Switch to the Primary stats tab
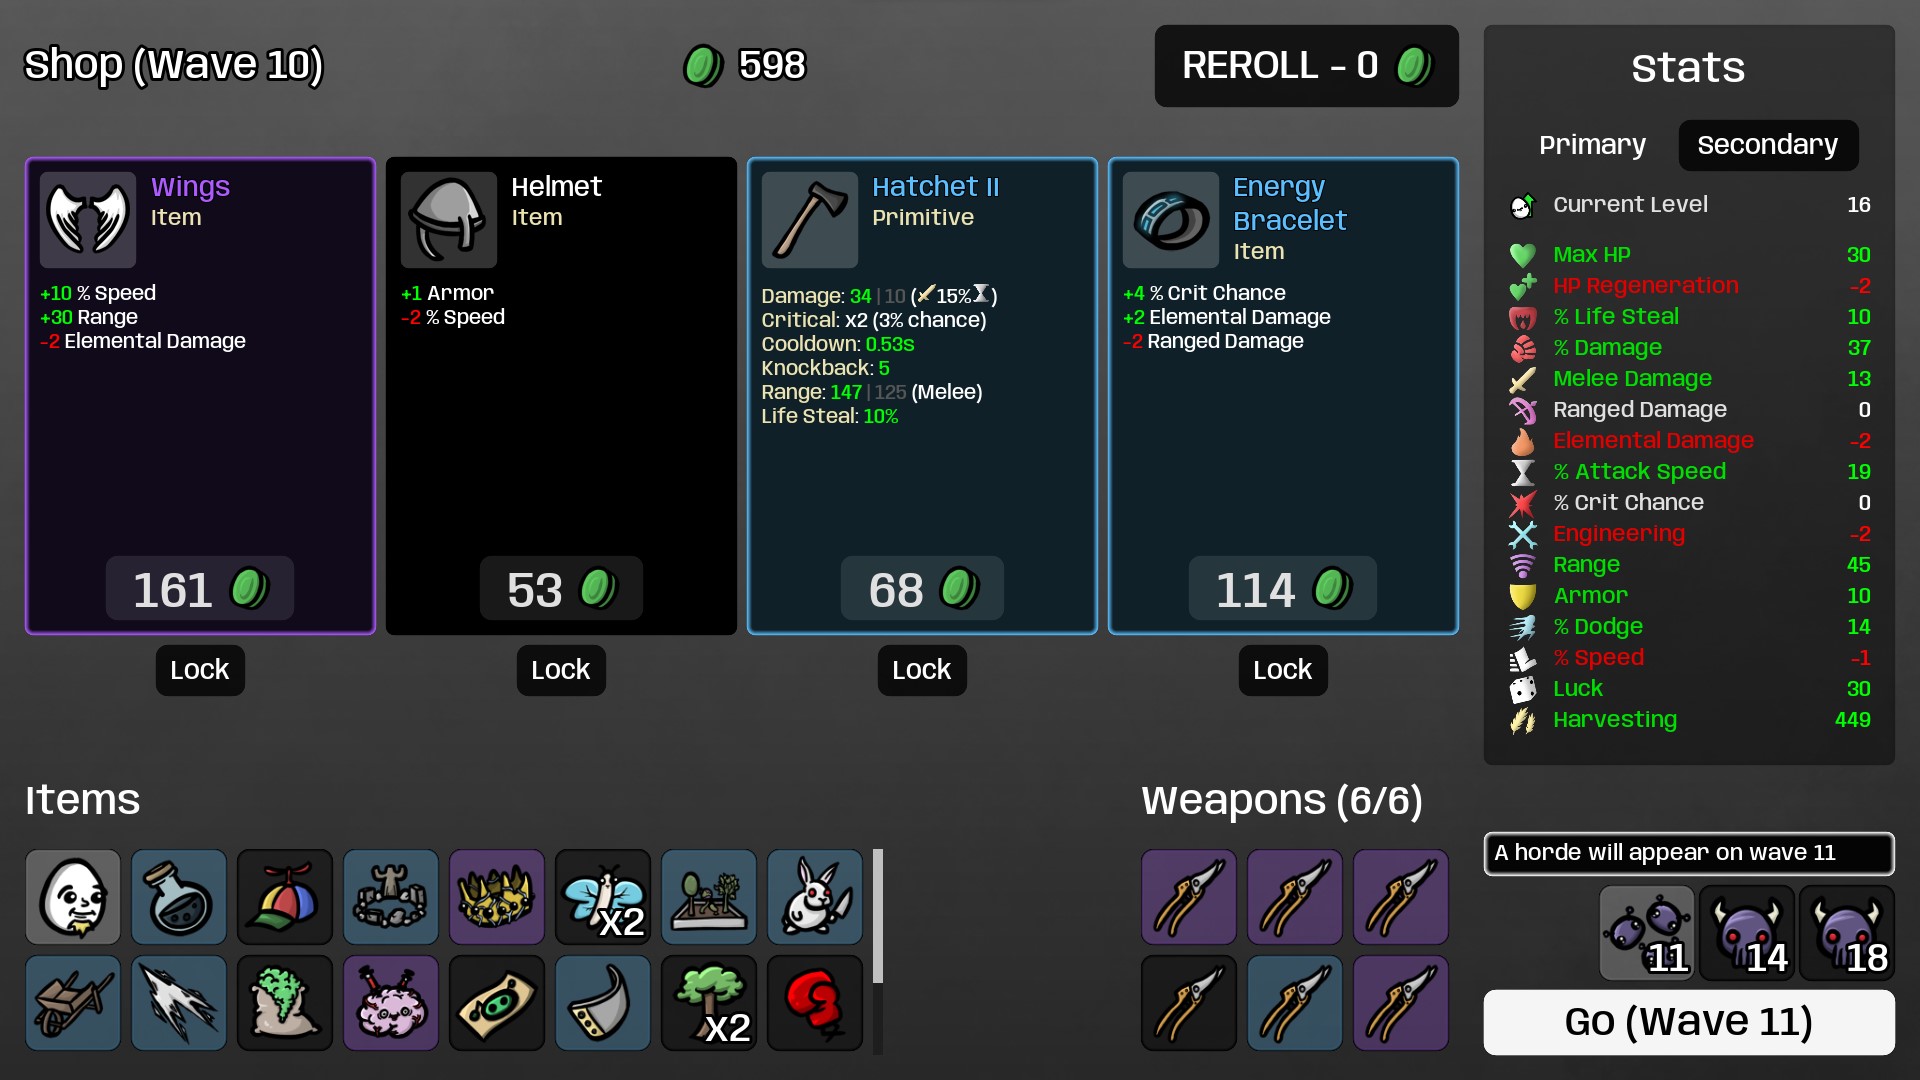 pos(1592,145)
